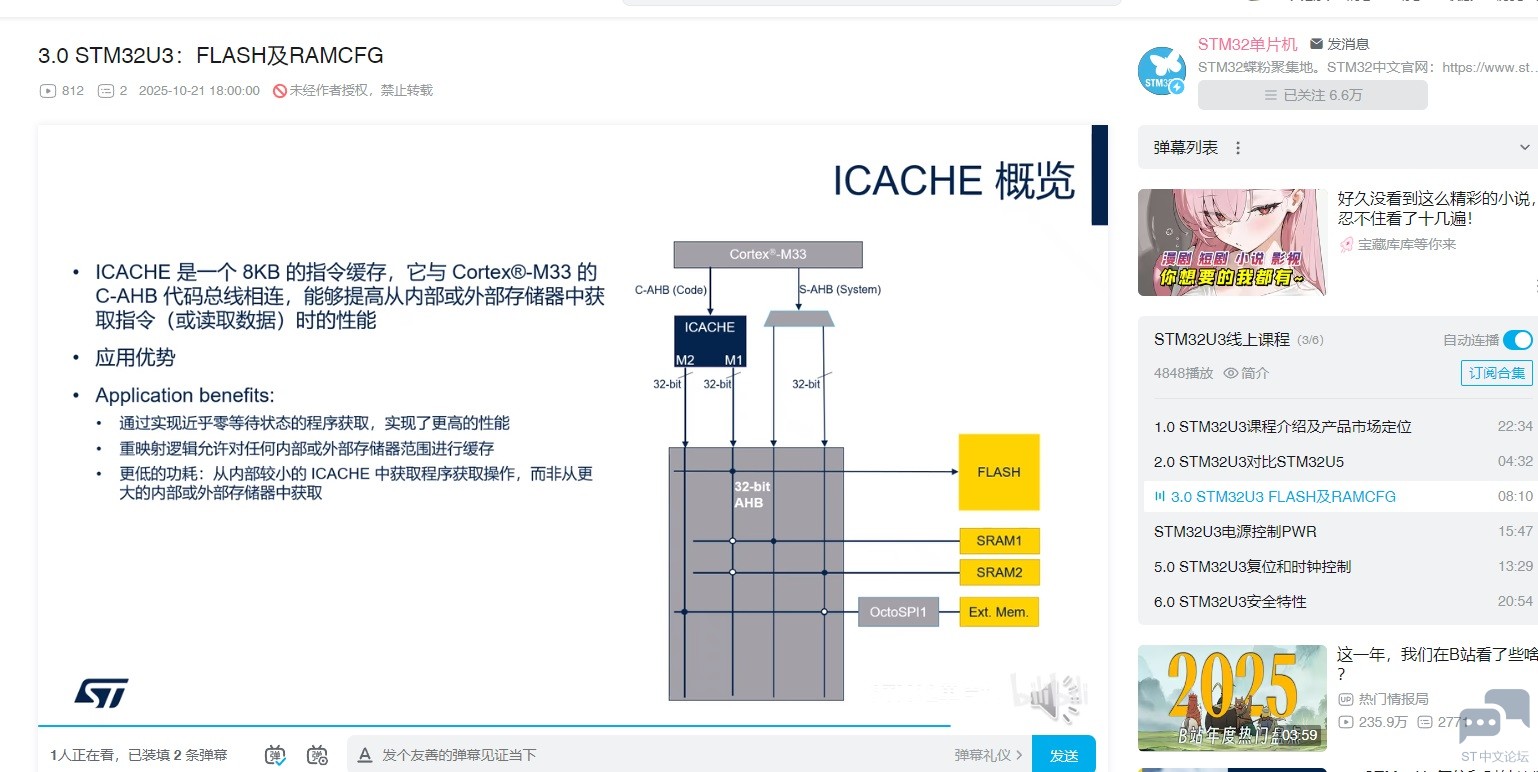Open the STM32单片机 uploader profile
Screen dimensions: 1538x772
pos(1247,44)
